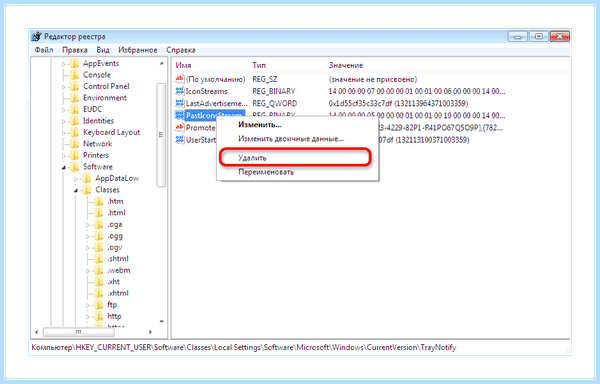
Task: Click the .htm folder icon
Action: coord(99,201)
